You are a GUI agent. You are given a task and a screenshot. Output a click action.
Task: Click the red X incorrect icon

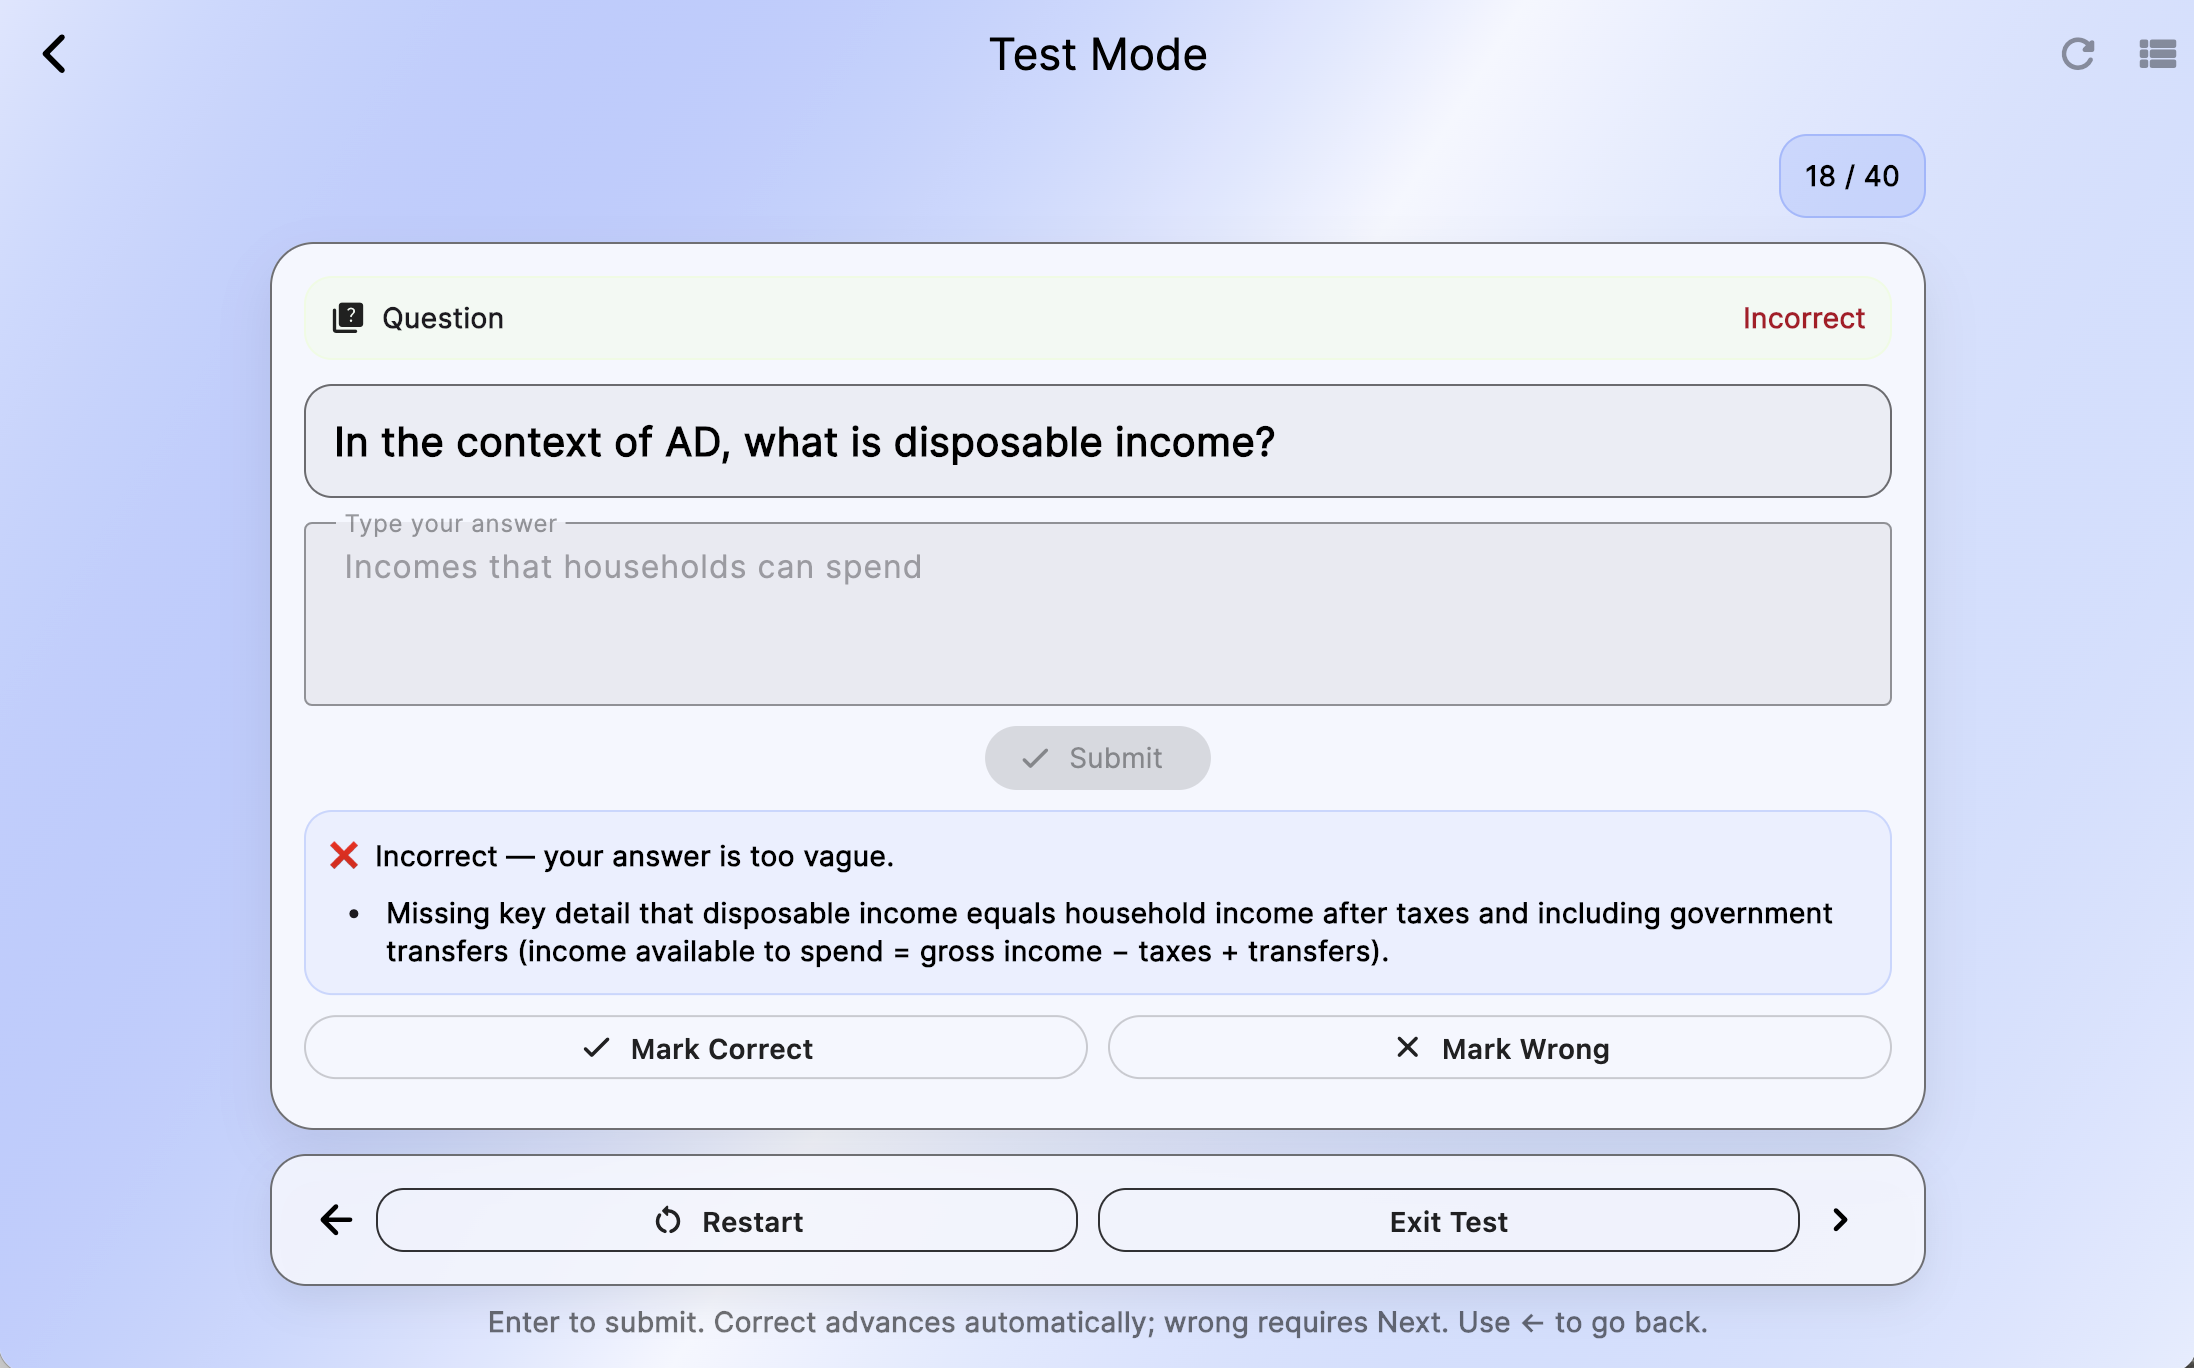point(344,856)
